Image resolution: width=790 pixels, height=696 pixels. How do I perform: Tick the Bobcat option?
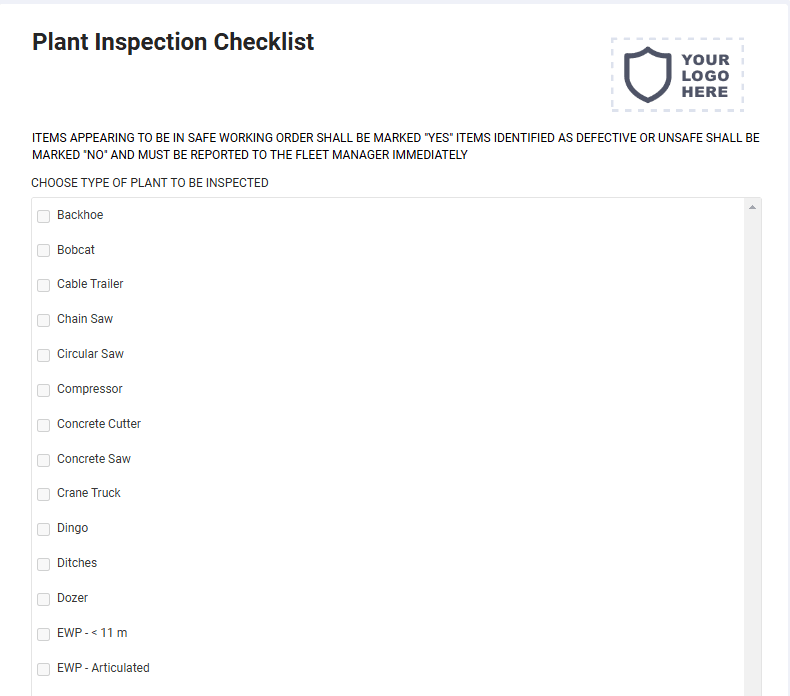(x=44, y=250)
